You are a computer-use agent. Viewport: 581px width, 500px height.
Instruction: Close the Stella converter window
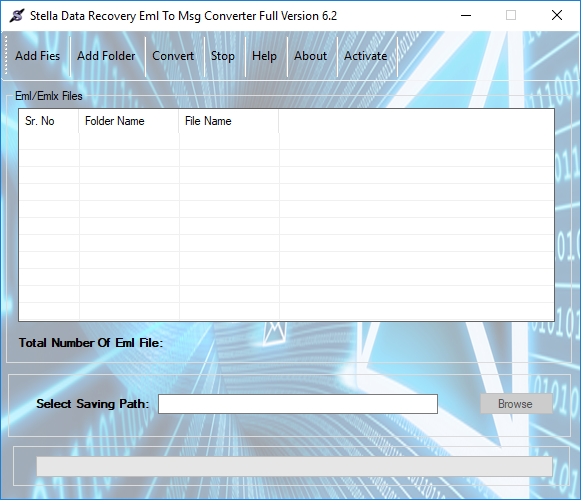(x=557, y=16)
